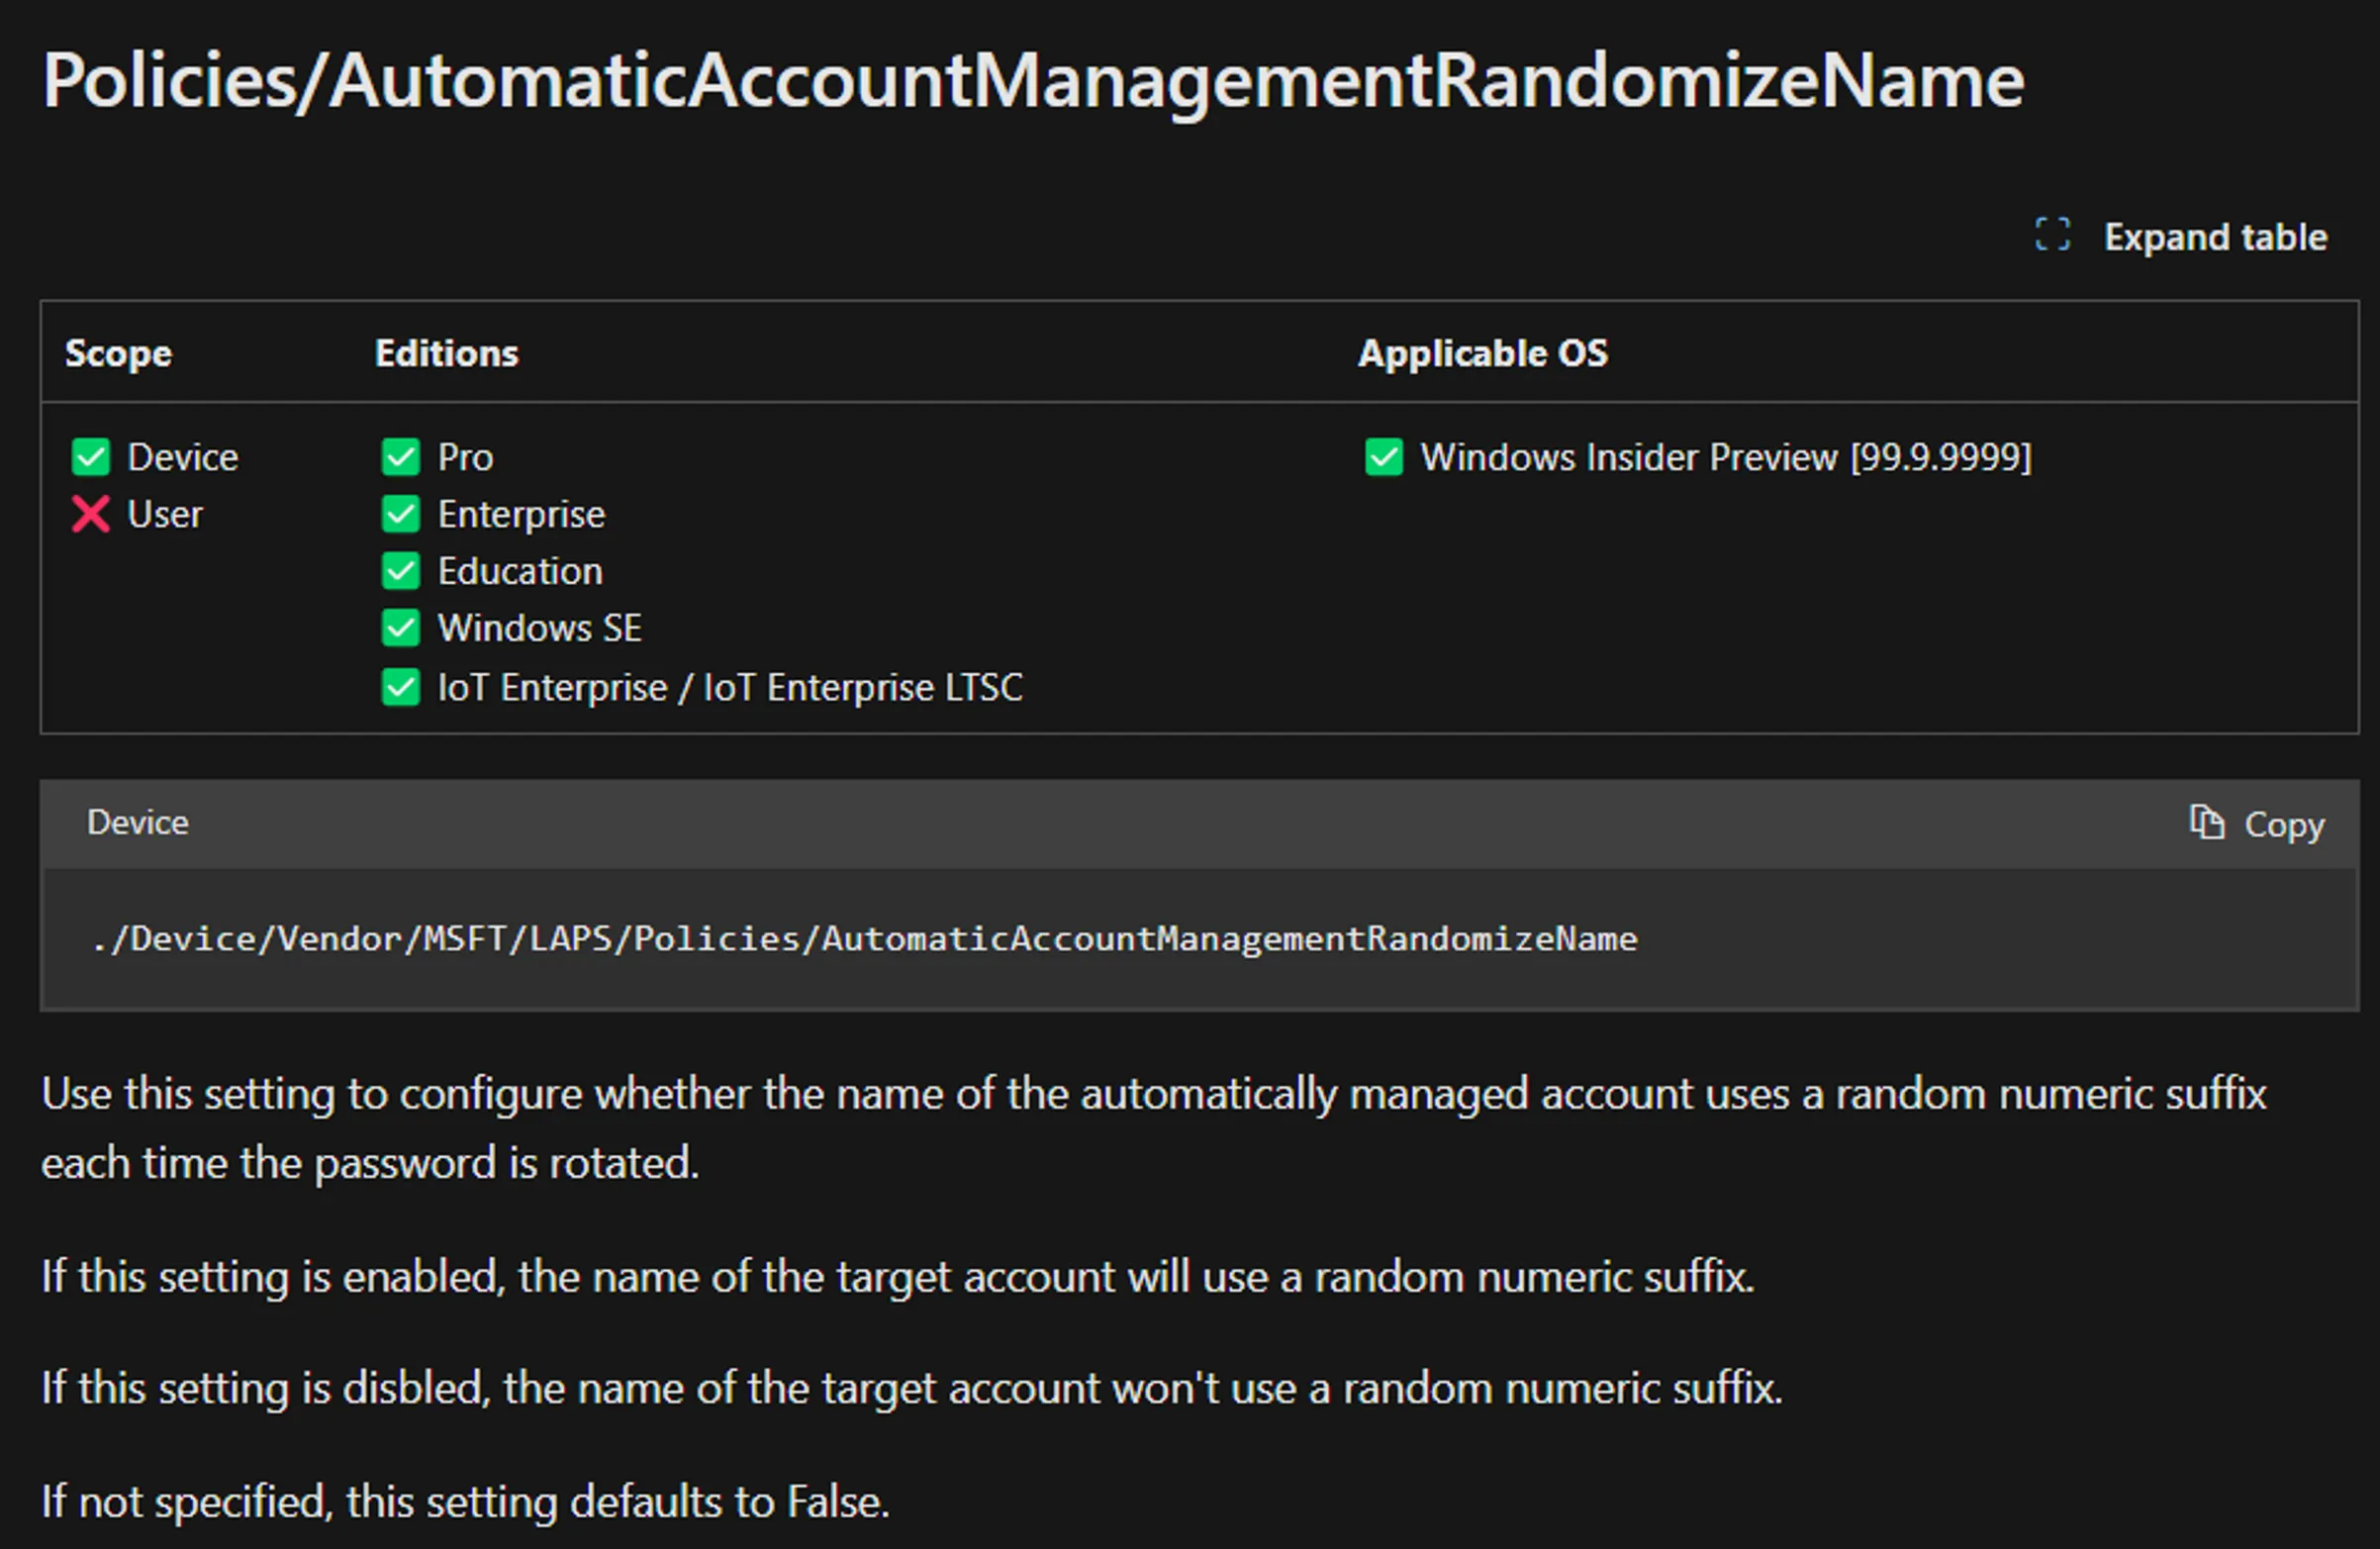2380x1549 pixels.
Task: Click the green check icon beside Windows SE
Action: click(x=401, y=628)
